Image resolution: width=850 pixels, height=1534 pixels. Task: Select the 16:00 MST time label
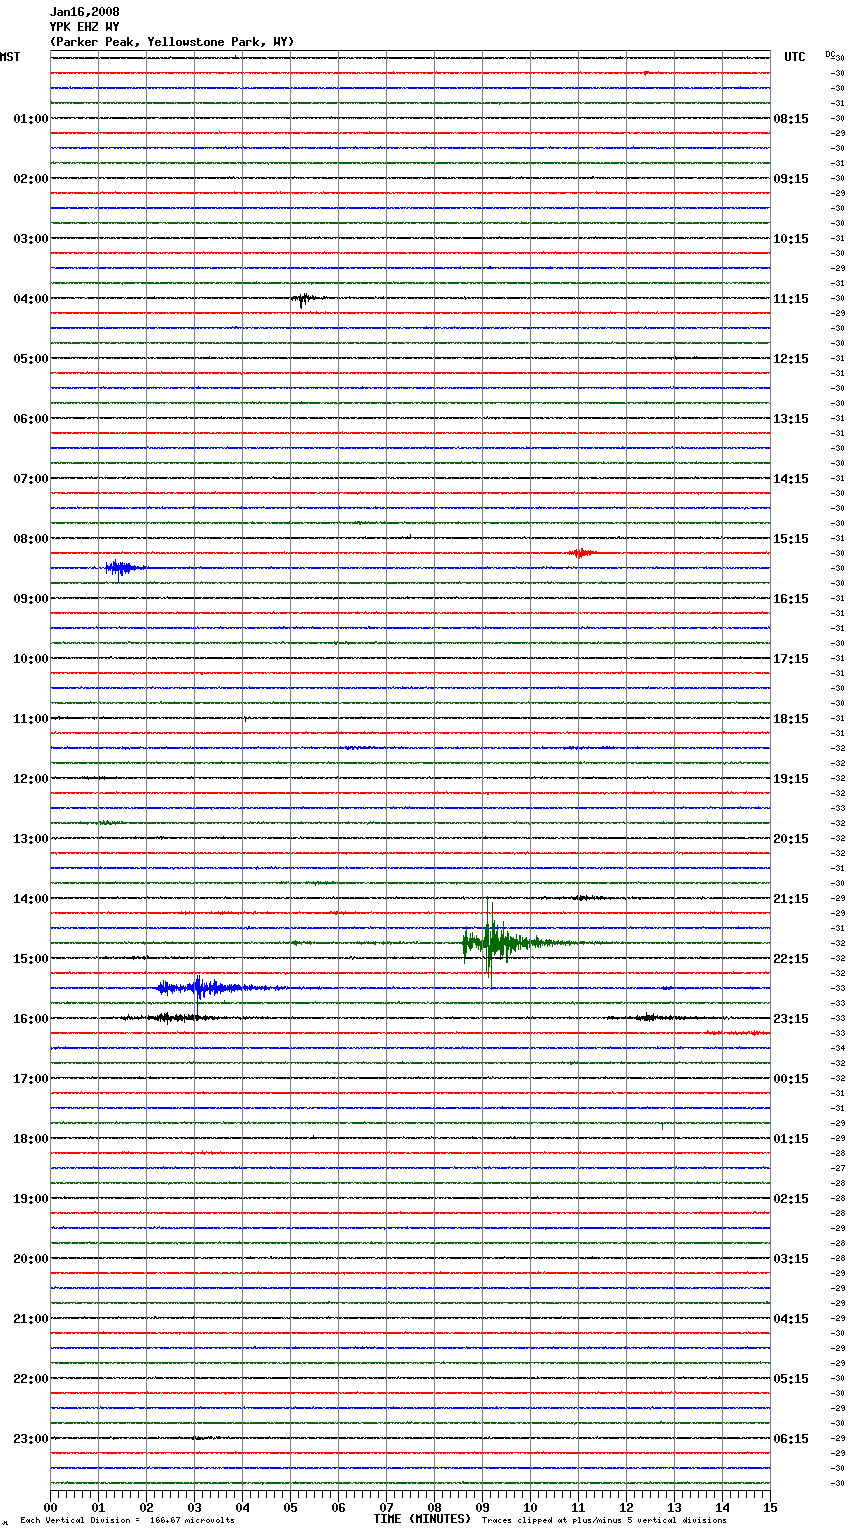[31, 1019]
